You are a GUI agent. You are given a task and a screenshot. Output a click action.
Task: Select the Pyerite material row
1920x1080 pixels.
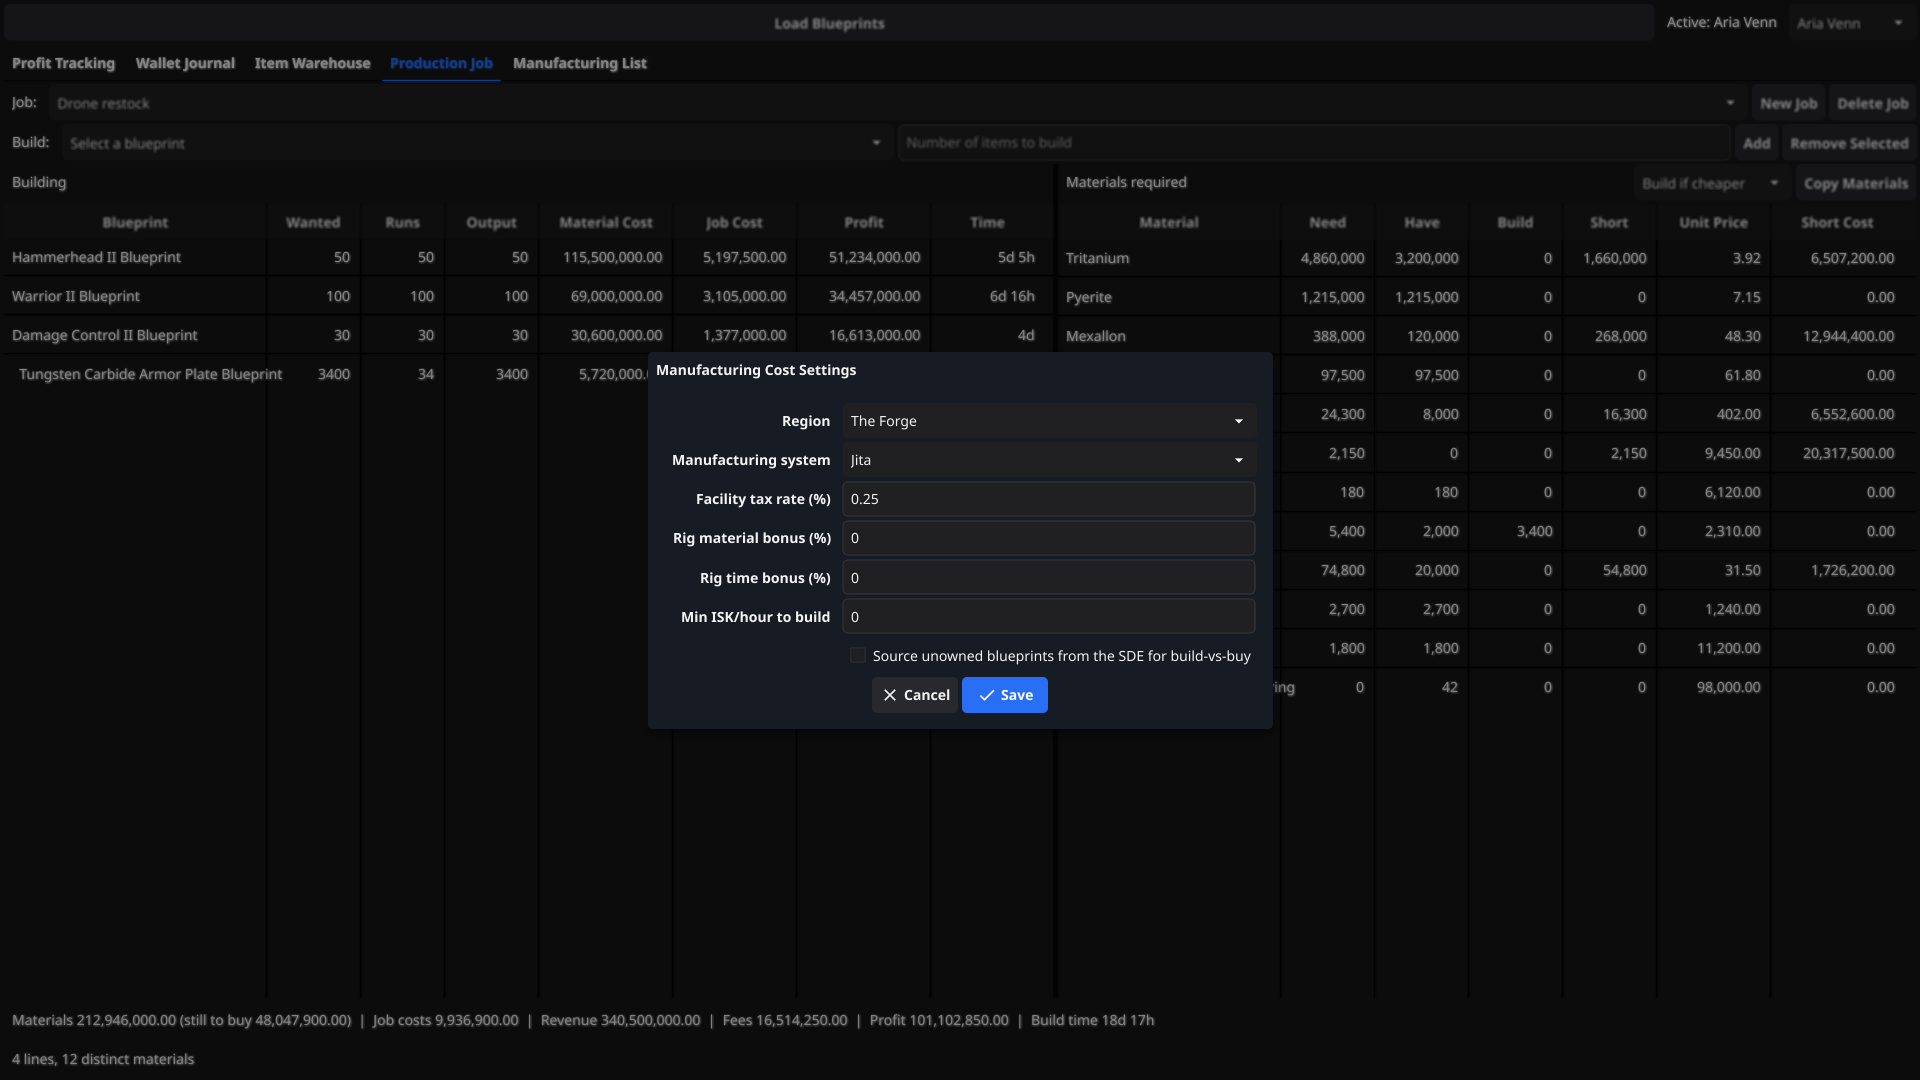coord(1487,297)
